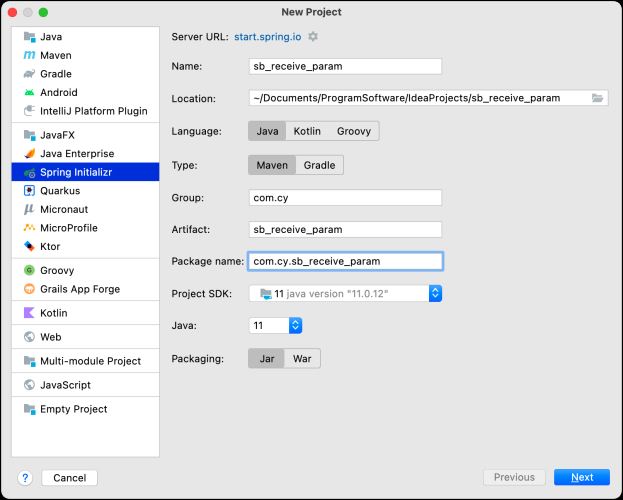623x500 pixels.
Task: Open the Project SDK dropdown
Action: [x=345, y=294]
